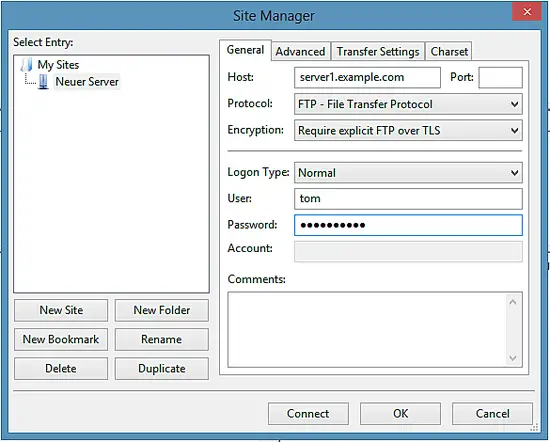550x442 pixels.
Task: Select the Neuer Server entry
Action: pos(87,82)
